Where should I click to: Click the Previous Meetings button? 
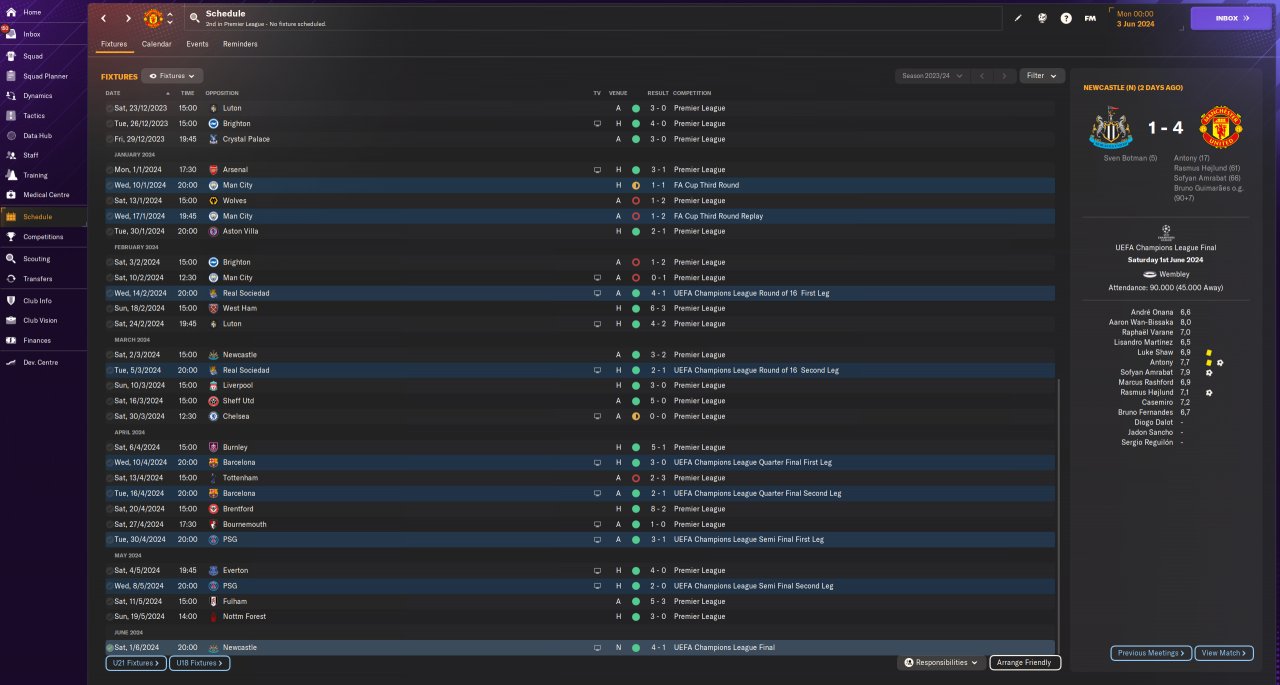point(1151,653)
